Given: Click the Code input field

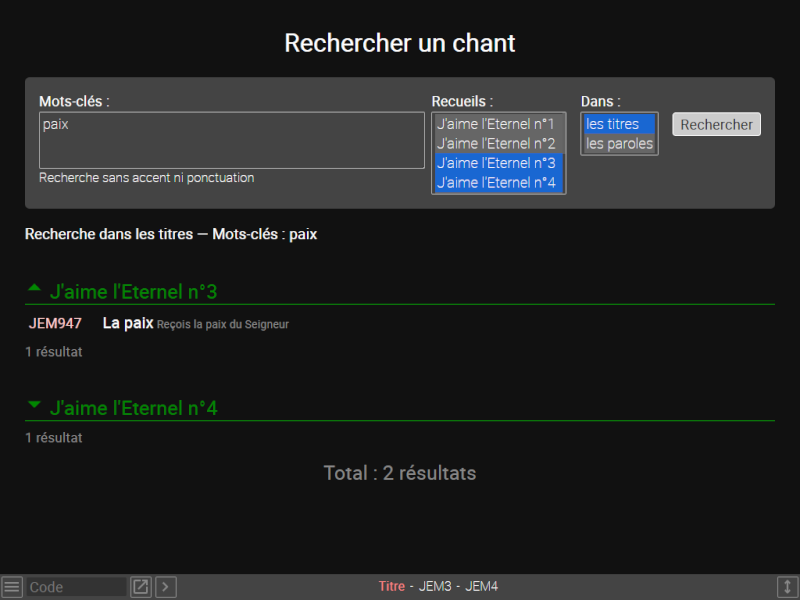Looking at the screenshot, I should point(76,587).
